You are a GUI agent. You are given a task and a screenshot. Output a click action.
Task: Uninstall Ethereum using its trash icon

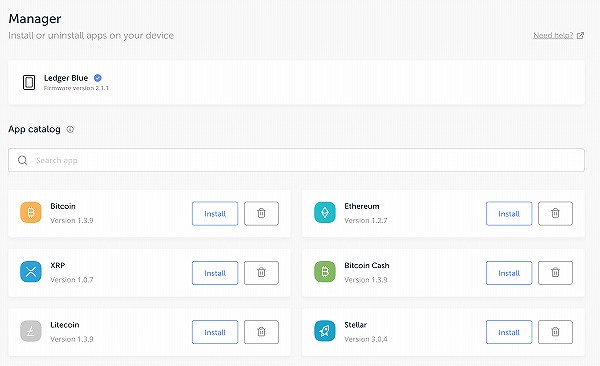click(x=555, y=213)
